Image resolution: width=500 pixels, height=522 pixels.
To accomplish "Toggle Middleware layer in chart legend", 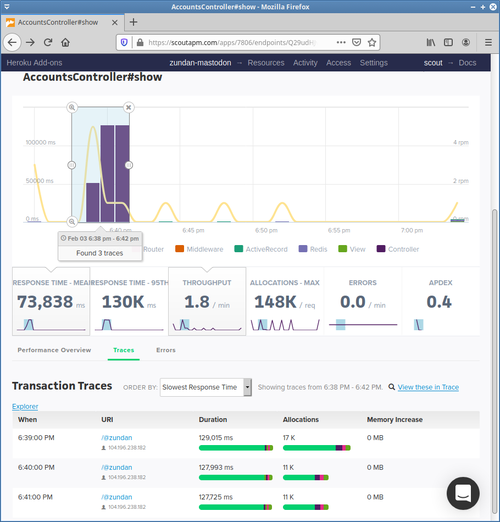I will [x=199, y=249].
